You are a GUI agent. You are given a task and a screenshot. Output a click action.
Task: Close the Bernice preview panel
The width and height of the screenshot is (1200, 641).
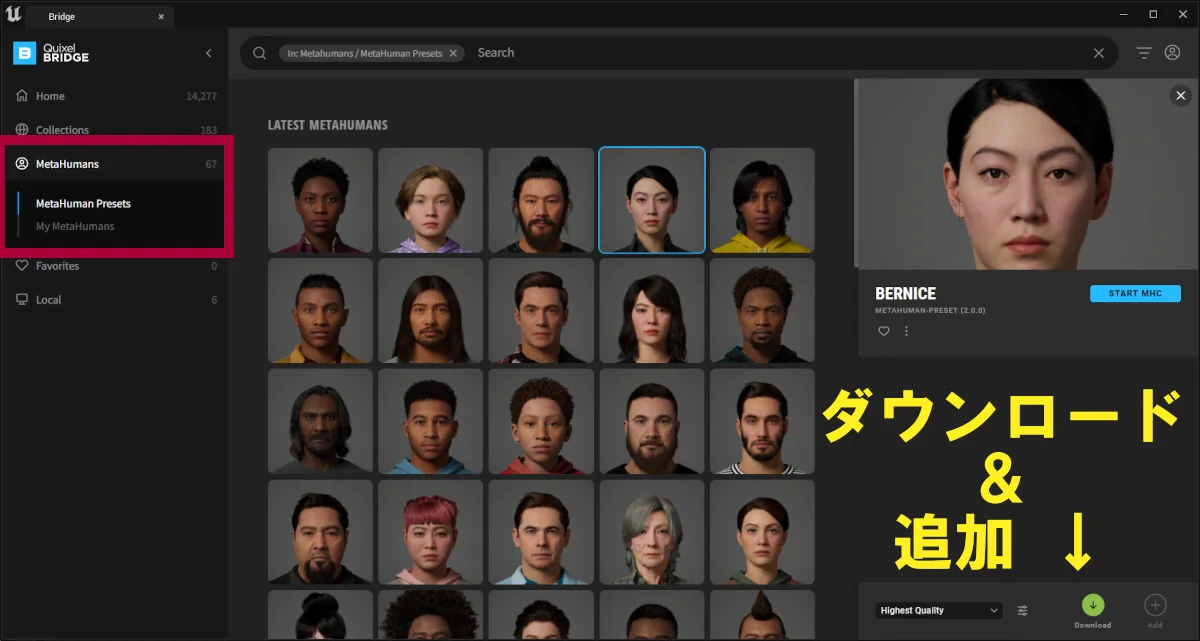[x=1181, y=96]
